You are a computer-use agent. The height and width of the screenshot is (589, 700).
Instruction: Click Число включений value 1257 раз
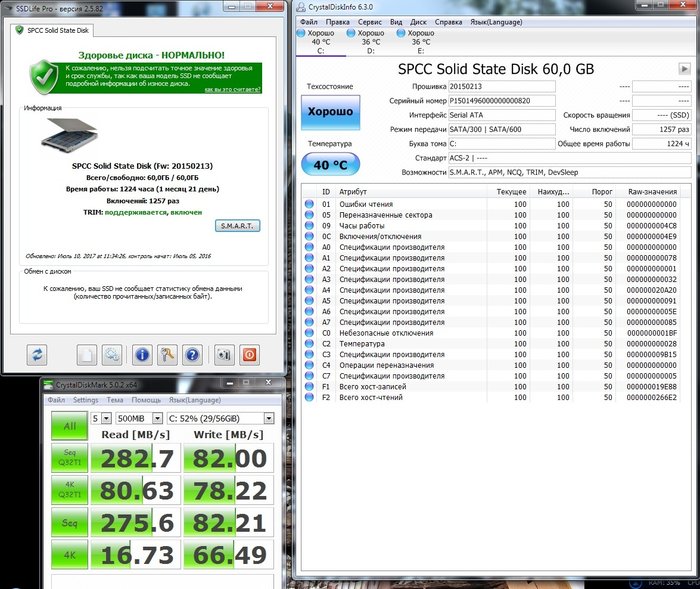[x=662, y=129]
